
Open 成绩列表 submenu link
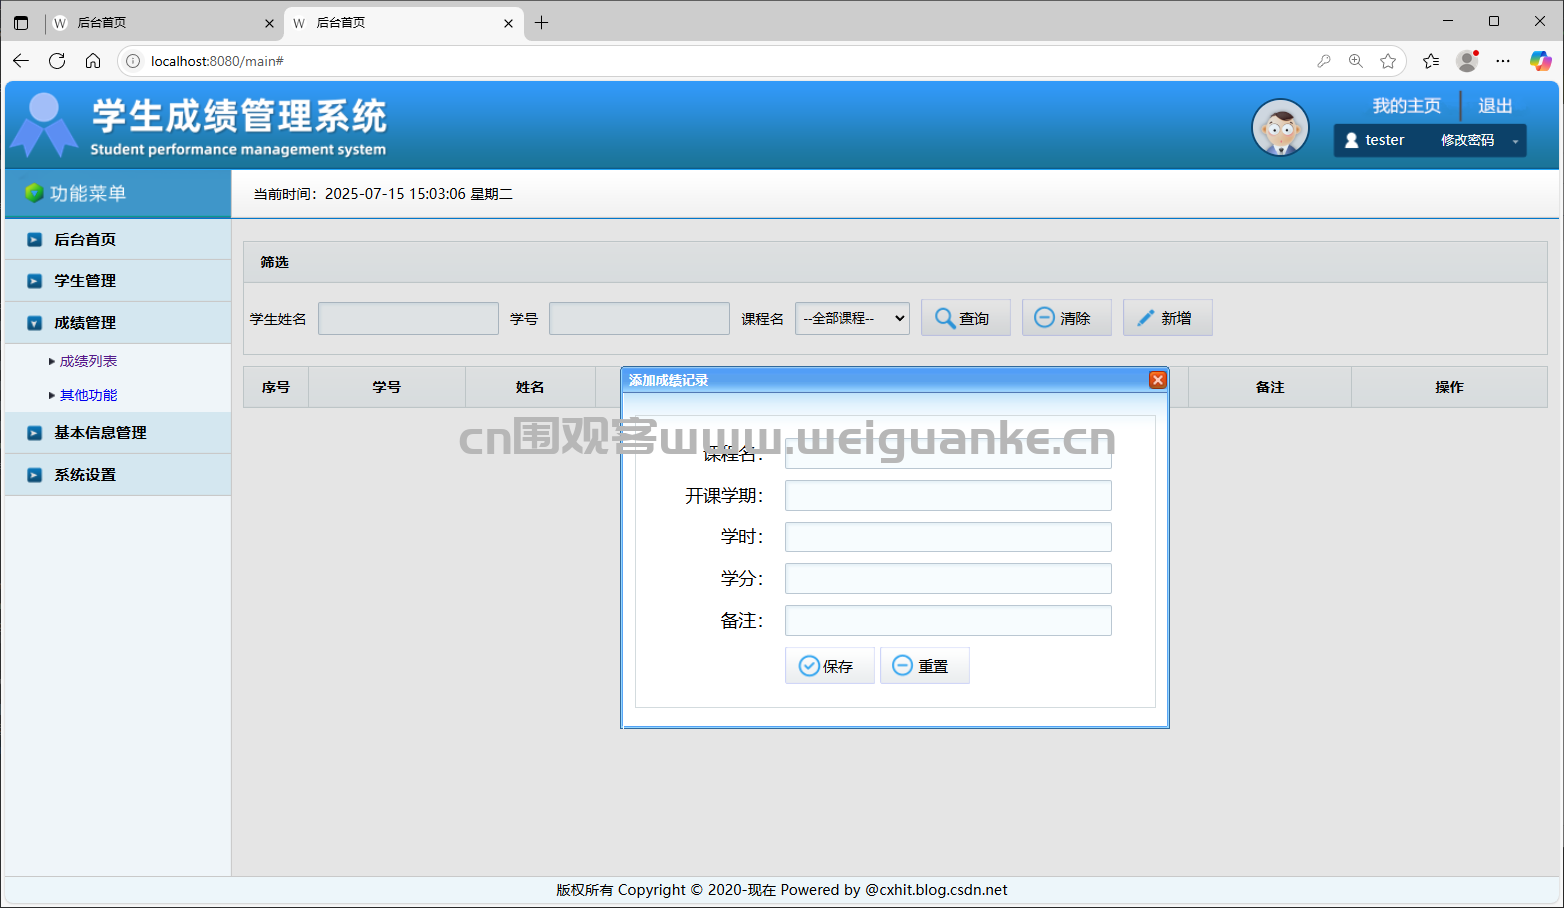88,361
